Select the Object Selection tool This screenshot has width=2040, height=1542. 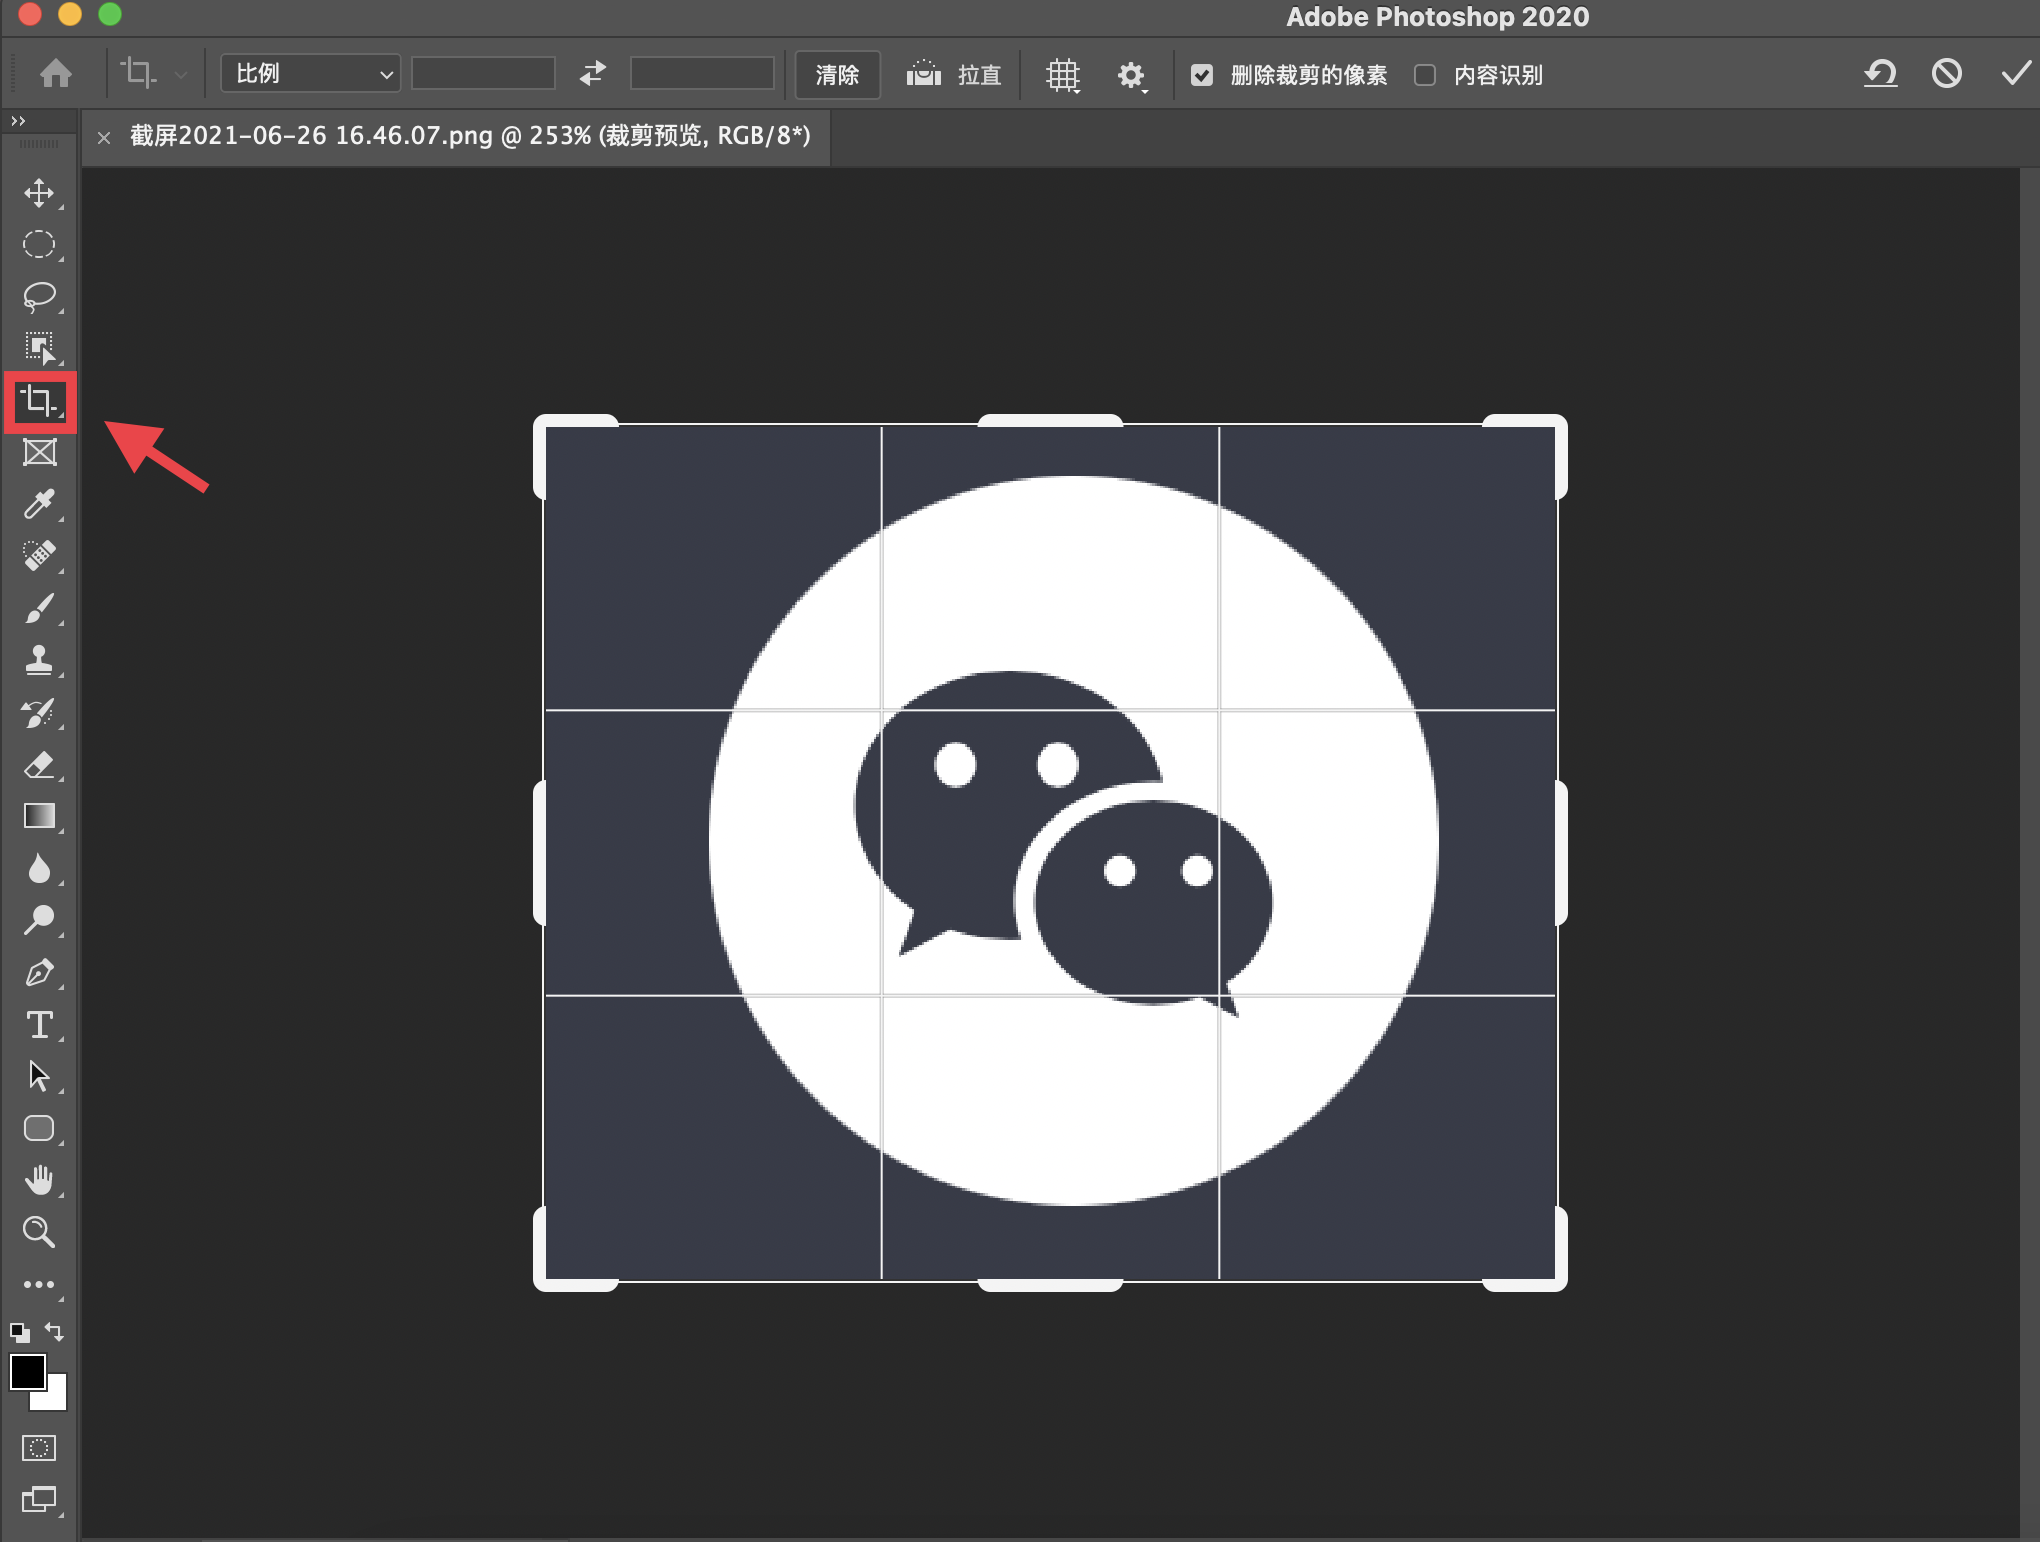pyautogui.click(x=39, y=349)
